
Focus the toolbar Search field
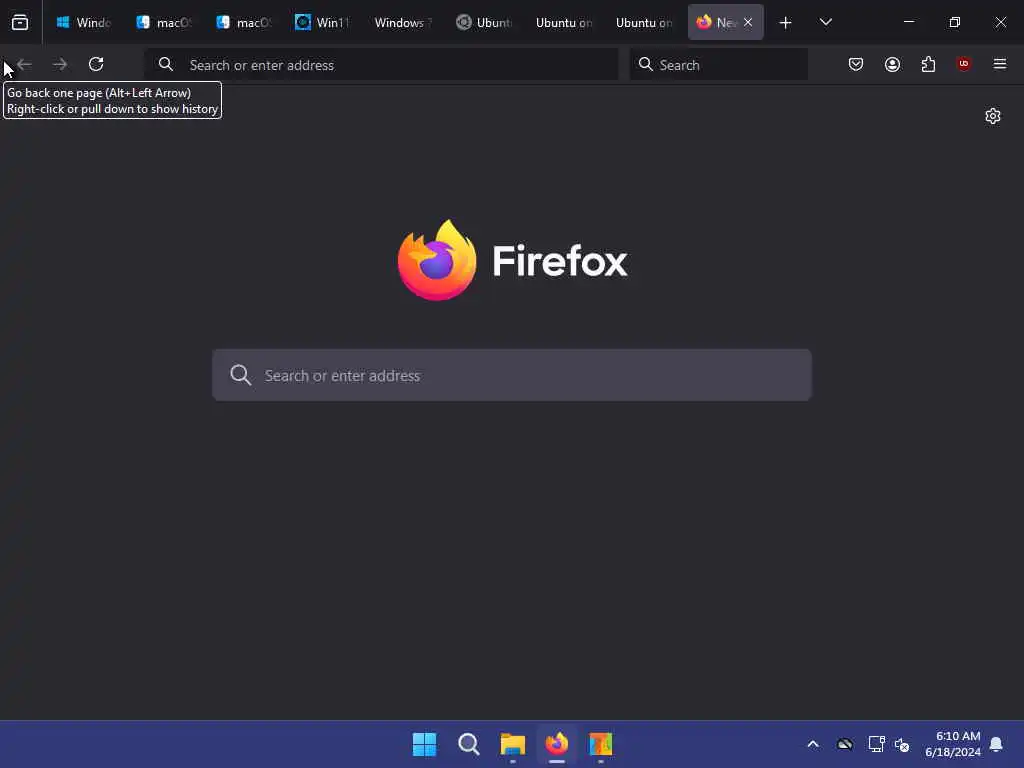click(x=718, y=64)
